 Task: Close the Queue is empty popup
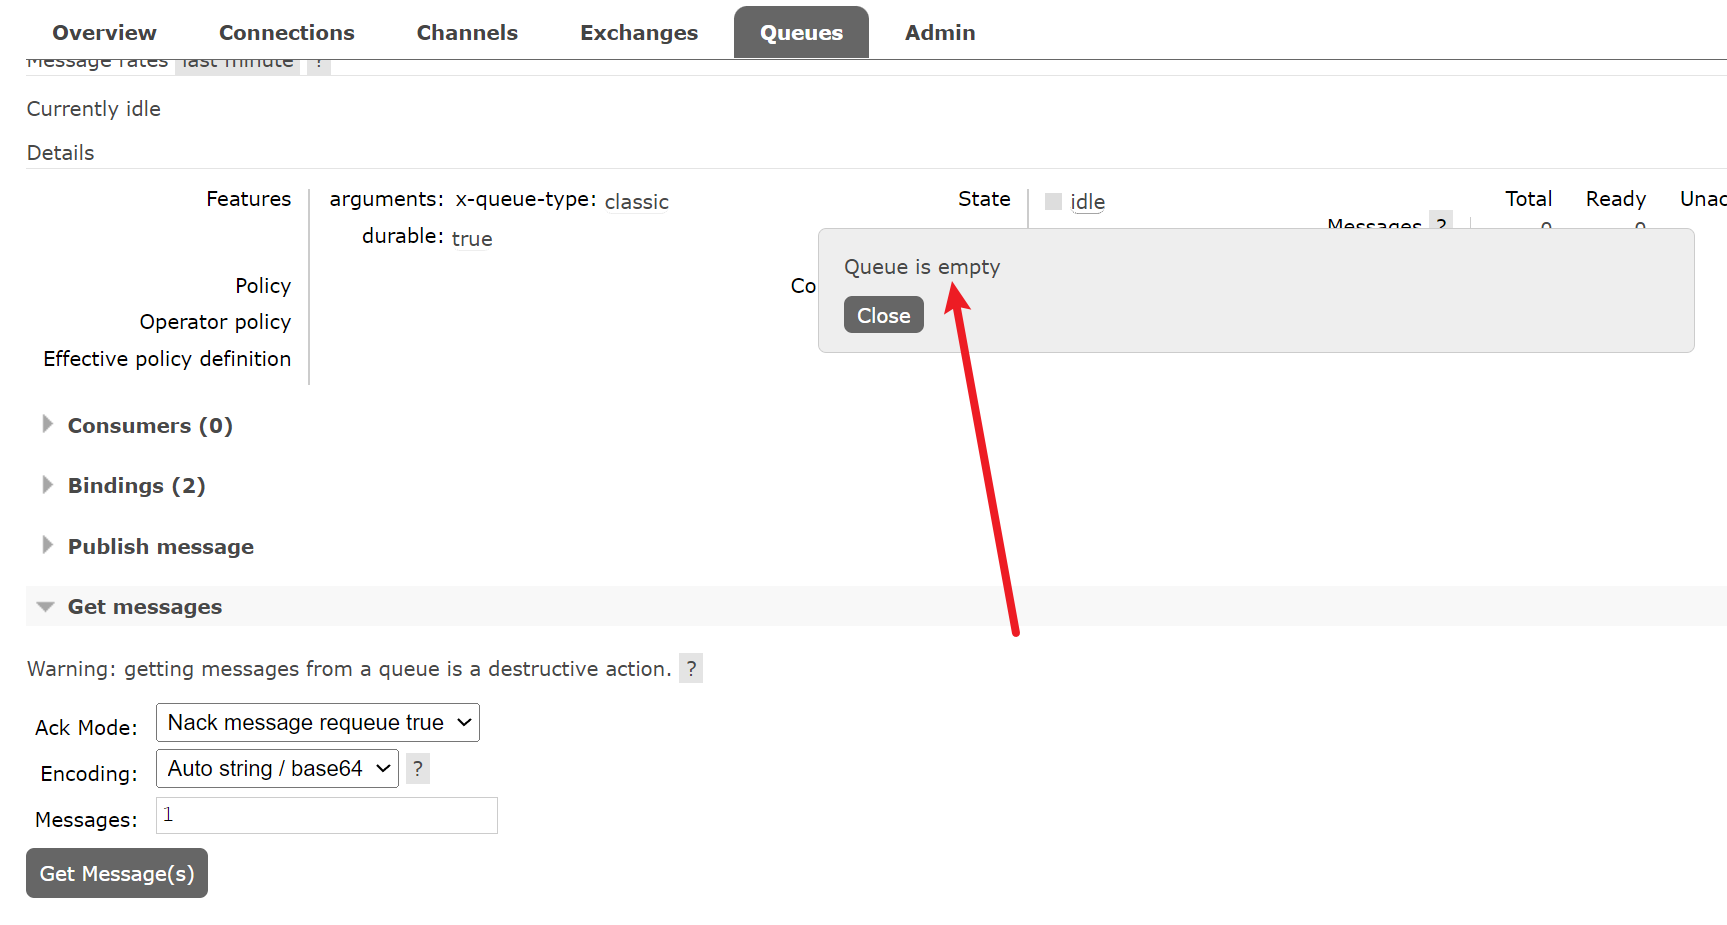coord(883,315)
